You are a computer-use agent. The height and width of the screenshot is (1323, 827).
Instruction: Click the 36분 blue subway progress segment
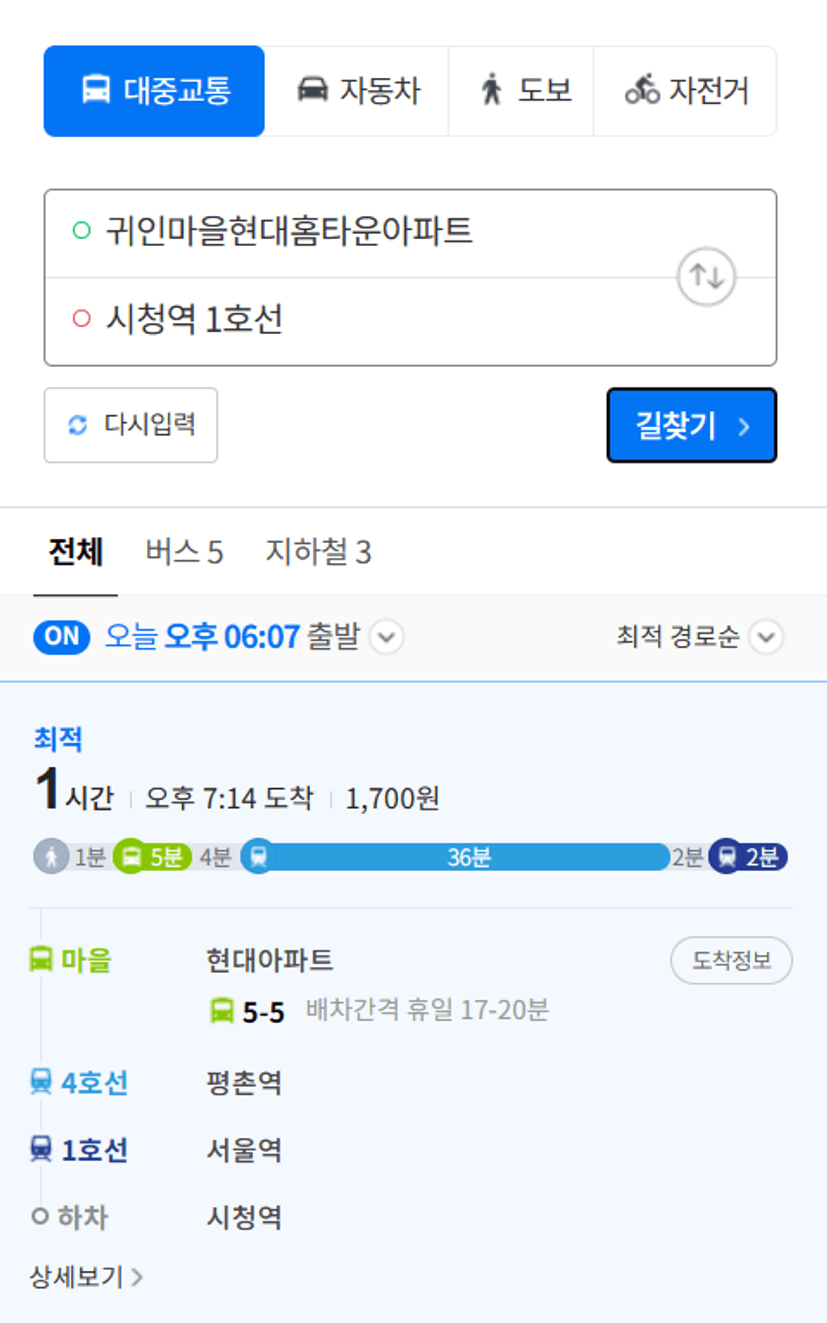click(x=468, y=857)
